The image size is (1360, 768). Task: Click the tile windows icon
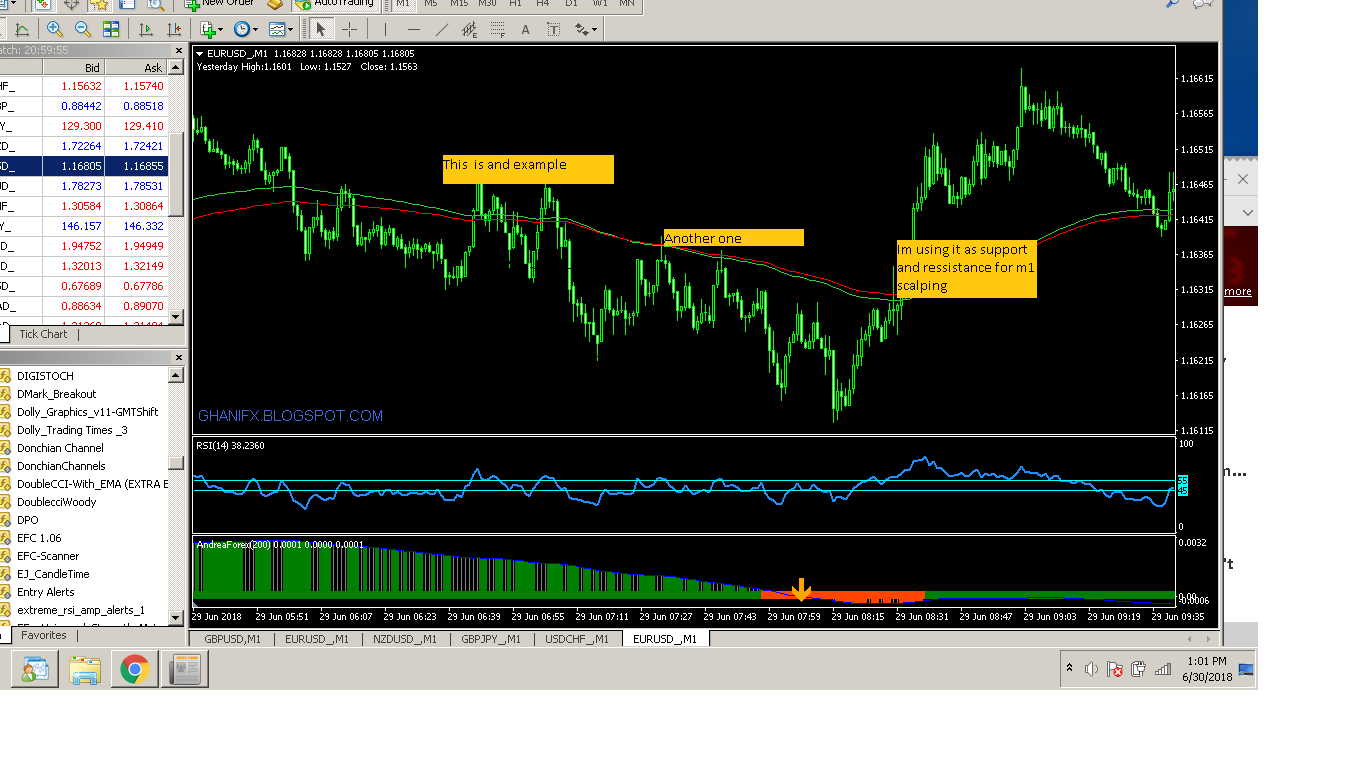pyautogui.click(x=111, y=30)
